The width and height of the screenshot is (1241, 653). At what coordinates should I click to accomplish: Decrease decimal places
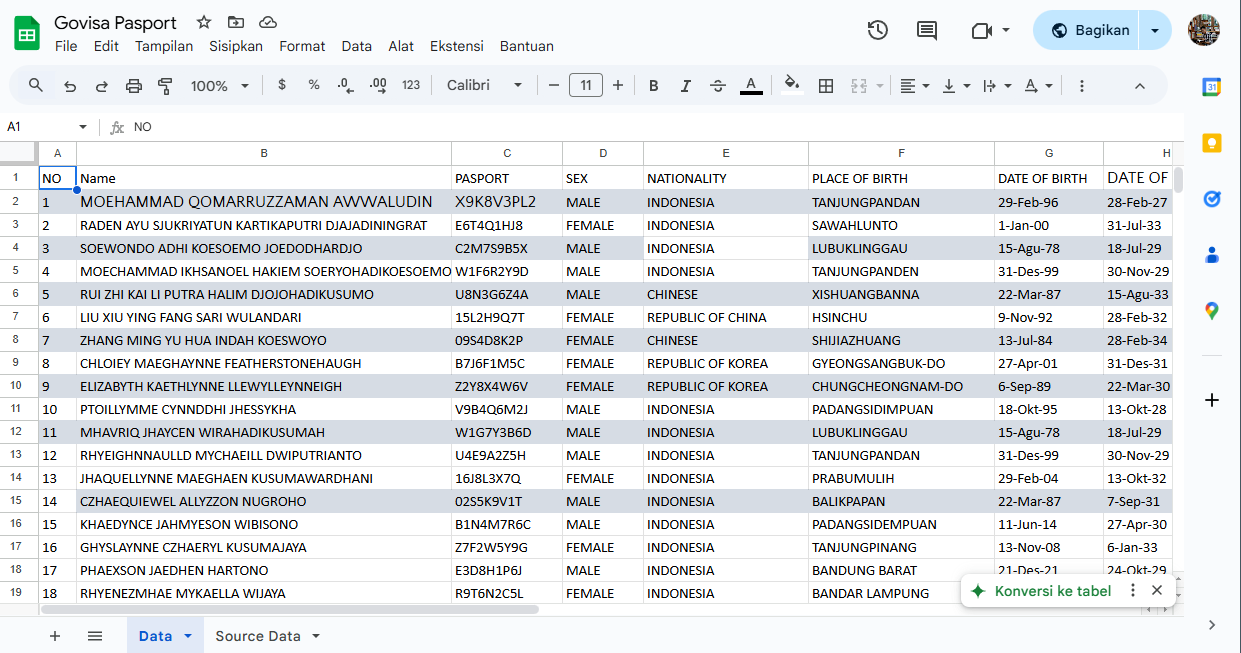point(345,86)
